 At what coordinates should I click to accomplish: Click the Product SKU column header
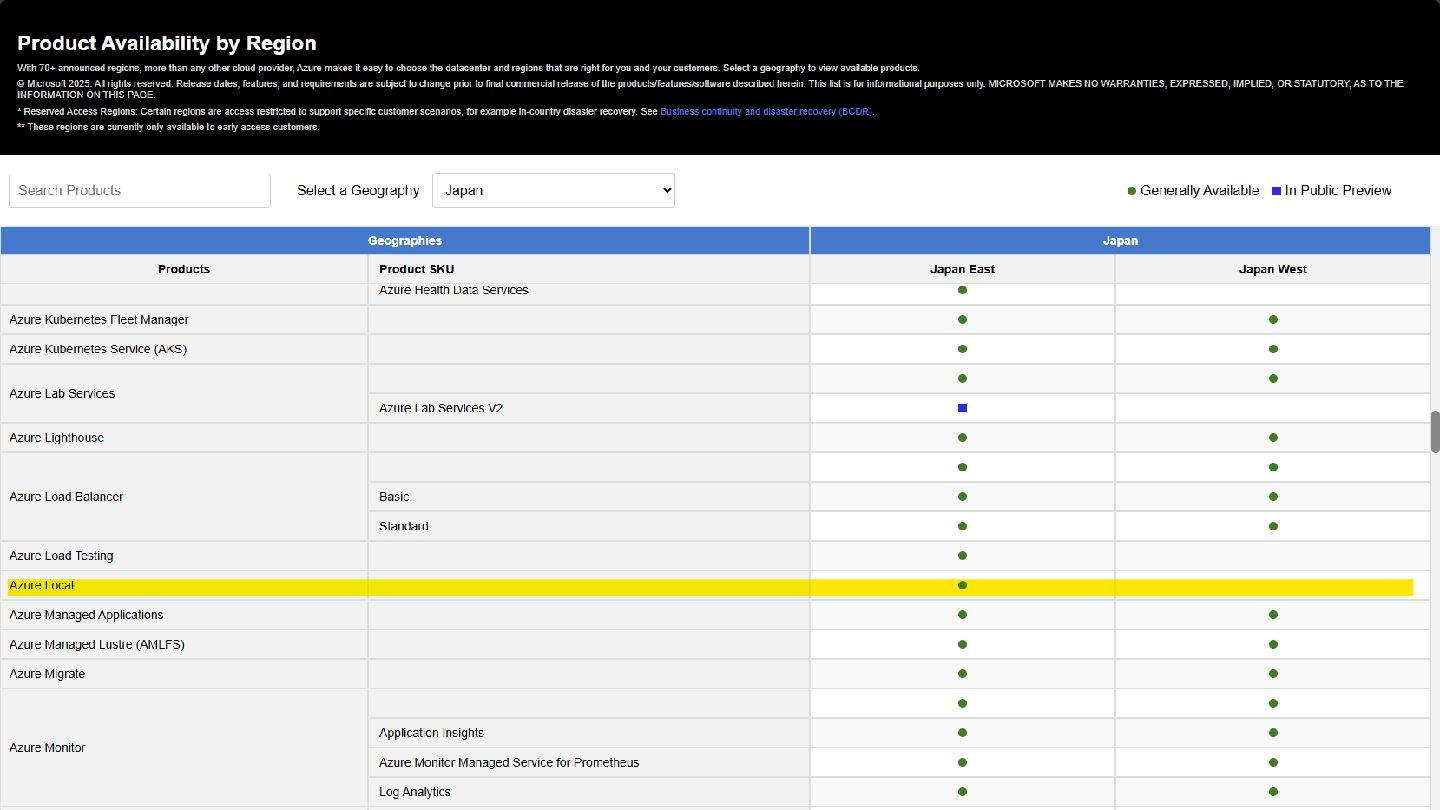(x=589, y=269)
